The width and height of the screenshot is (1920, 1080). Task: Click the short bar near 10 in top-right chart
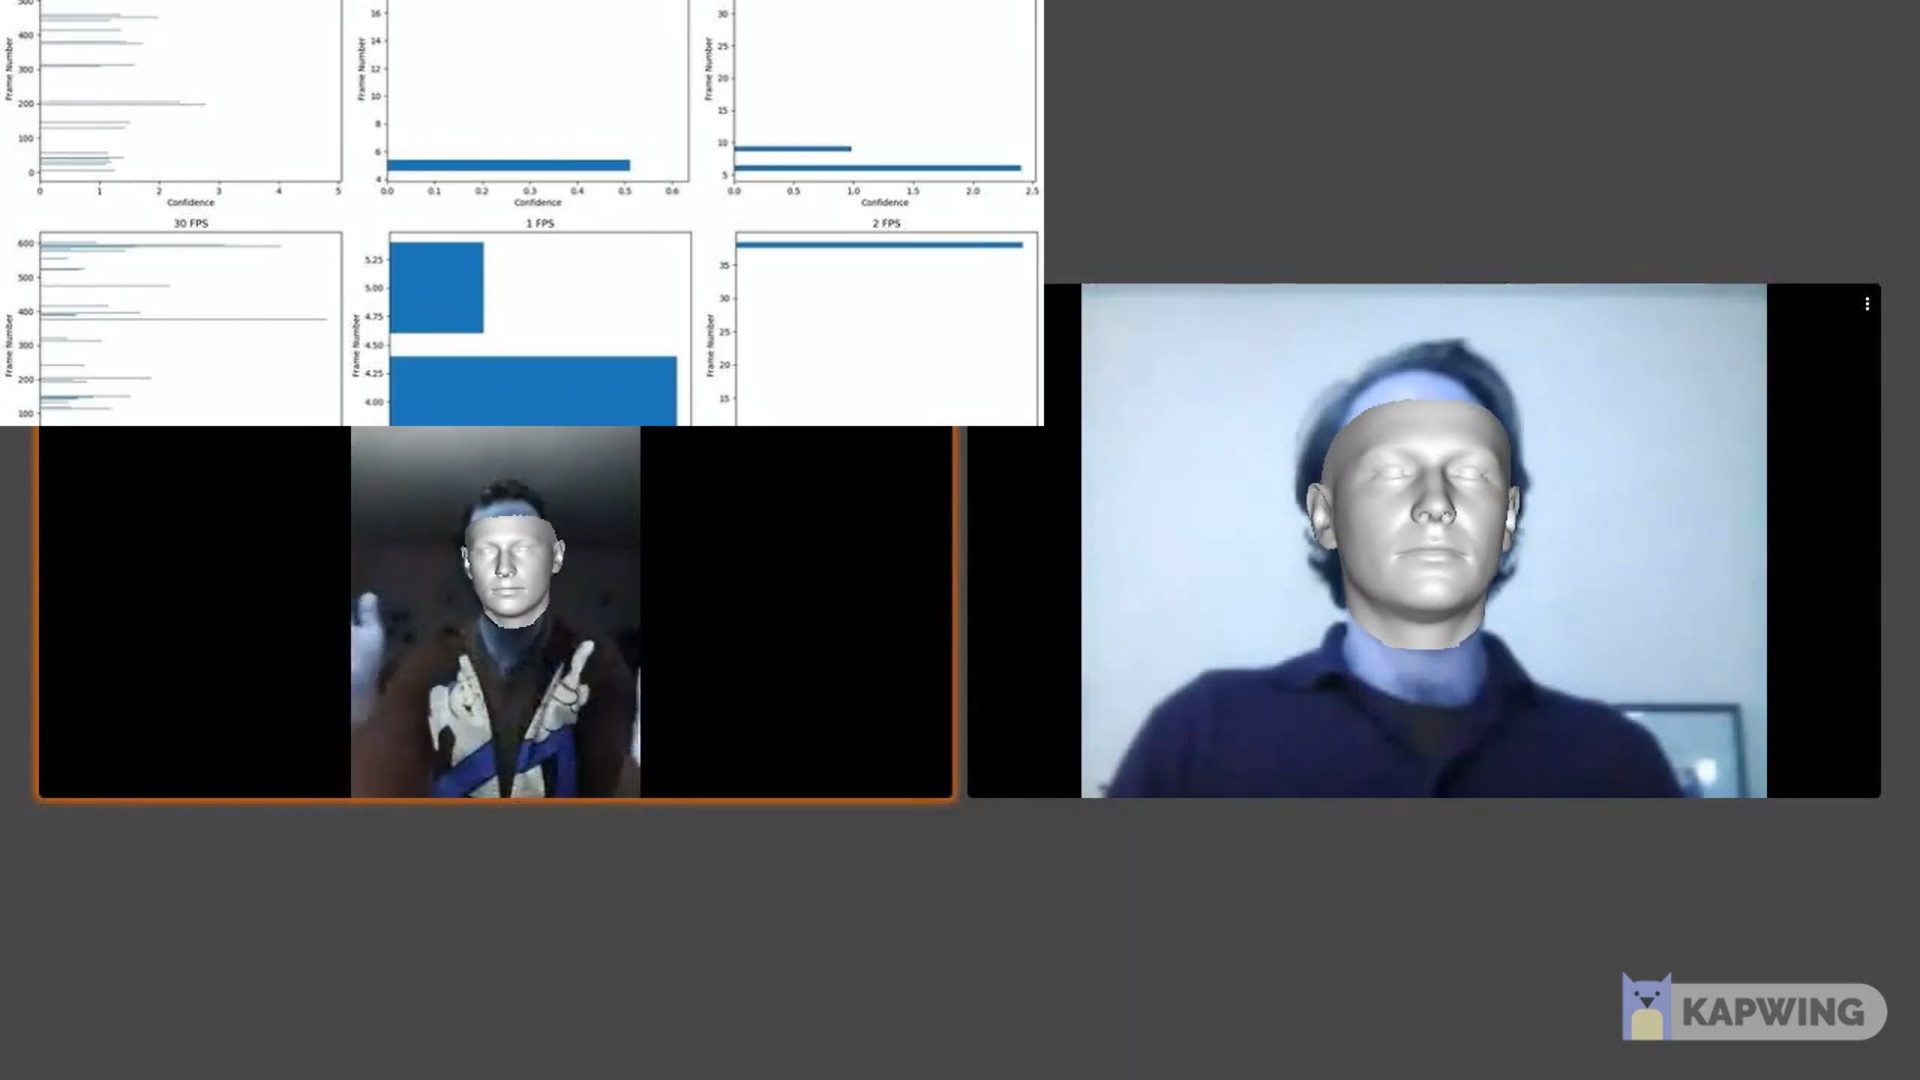792,149
